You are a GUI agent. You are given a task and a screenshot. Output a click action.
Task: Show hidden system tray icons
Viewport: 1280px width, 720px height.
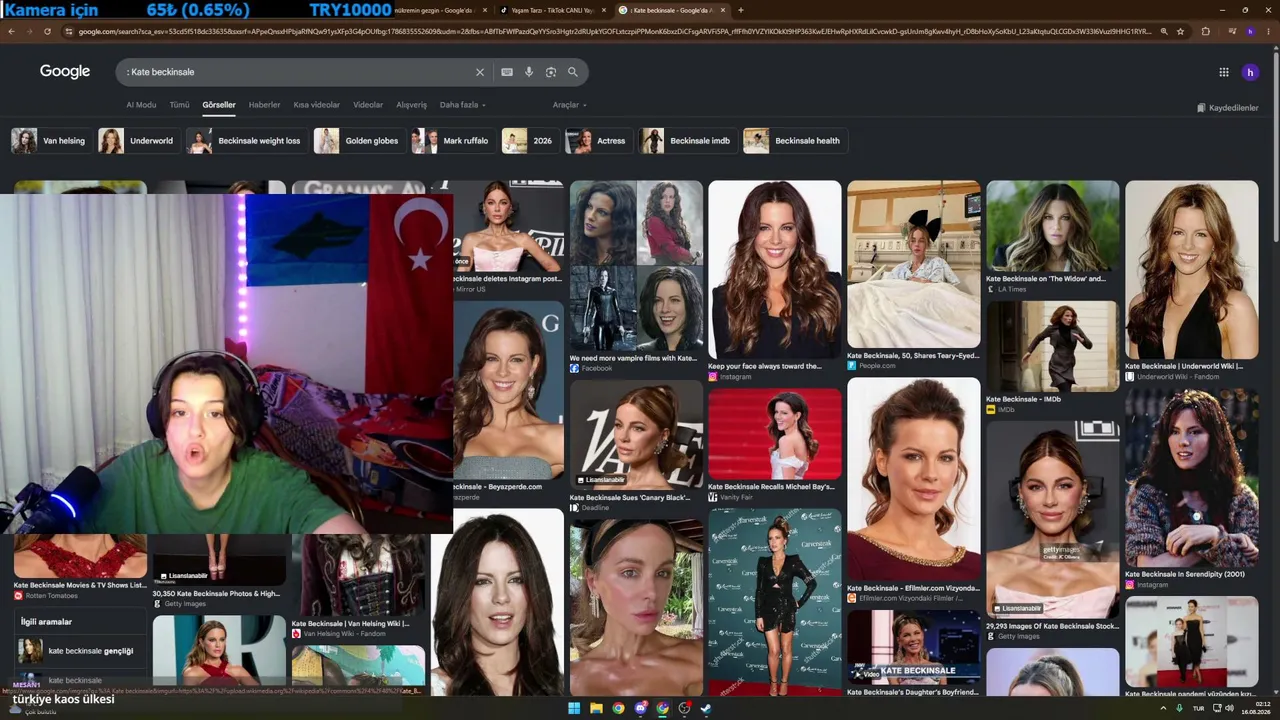click(1163, 708)
